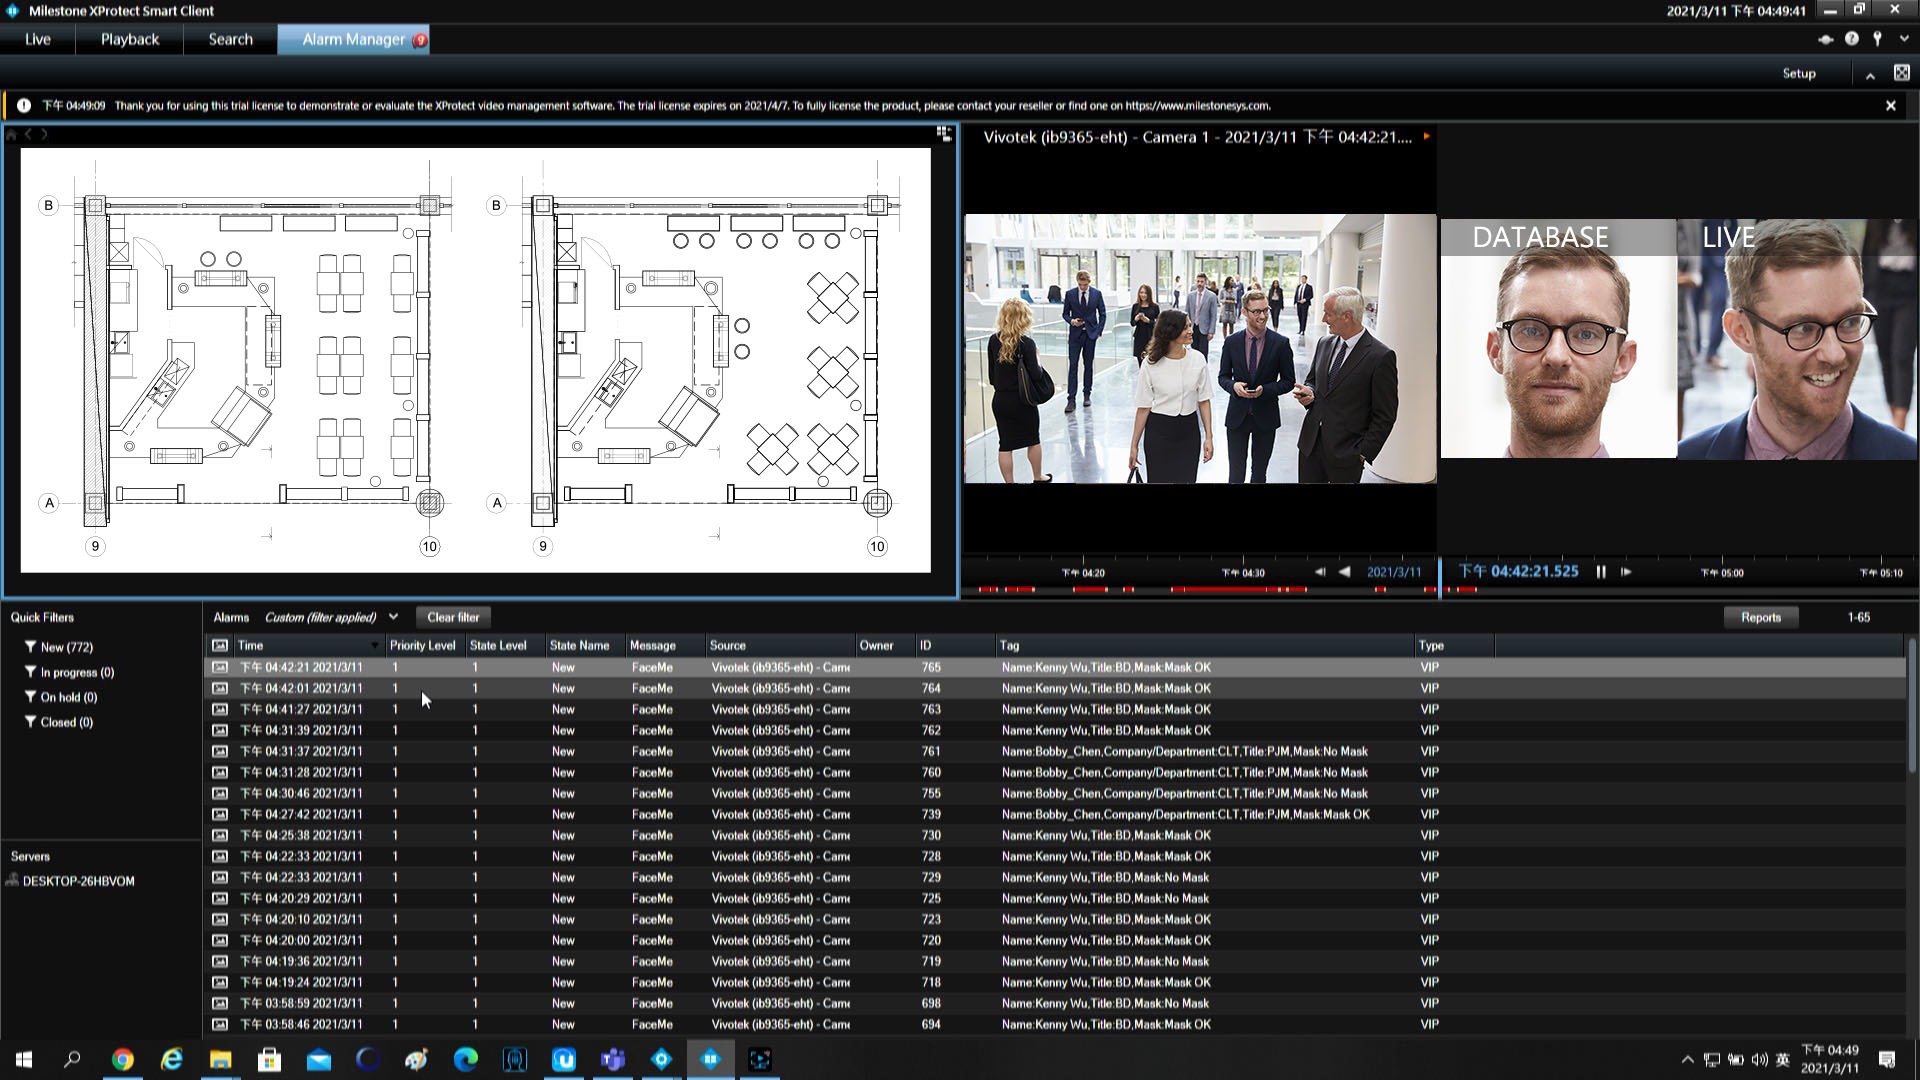This screenshot has height=1080, width=1920.
Task: Go back in map navigation arrow
Action: tap(28, 134)
